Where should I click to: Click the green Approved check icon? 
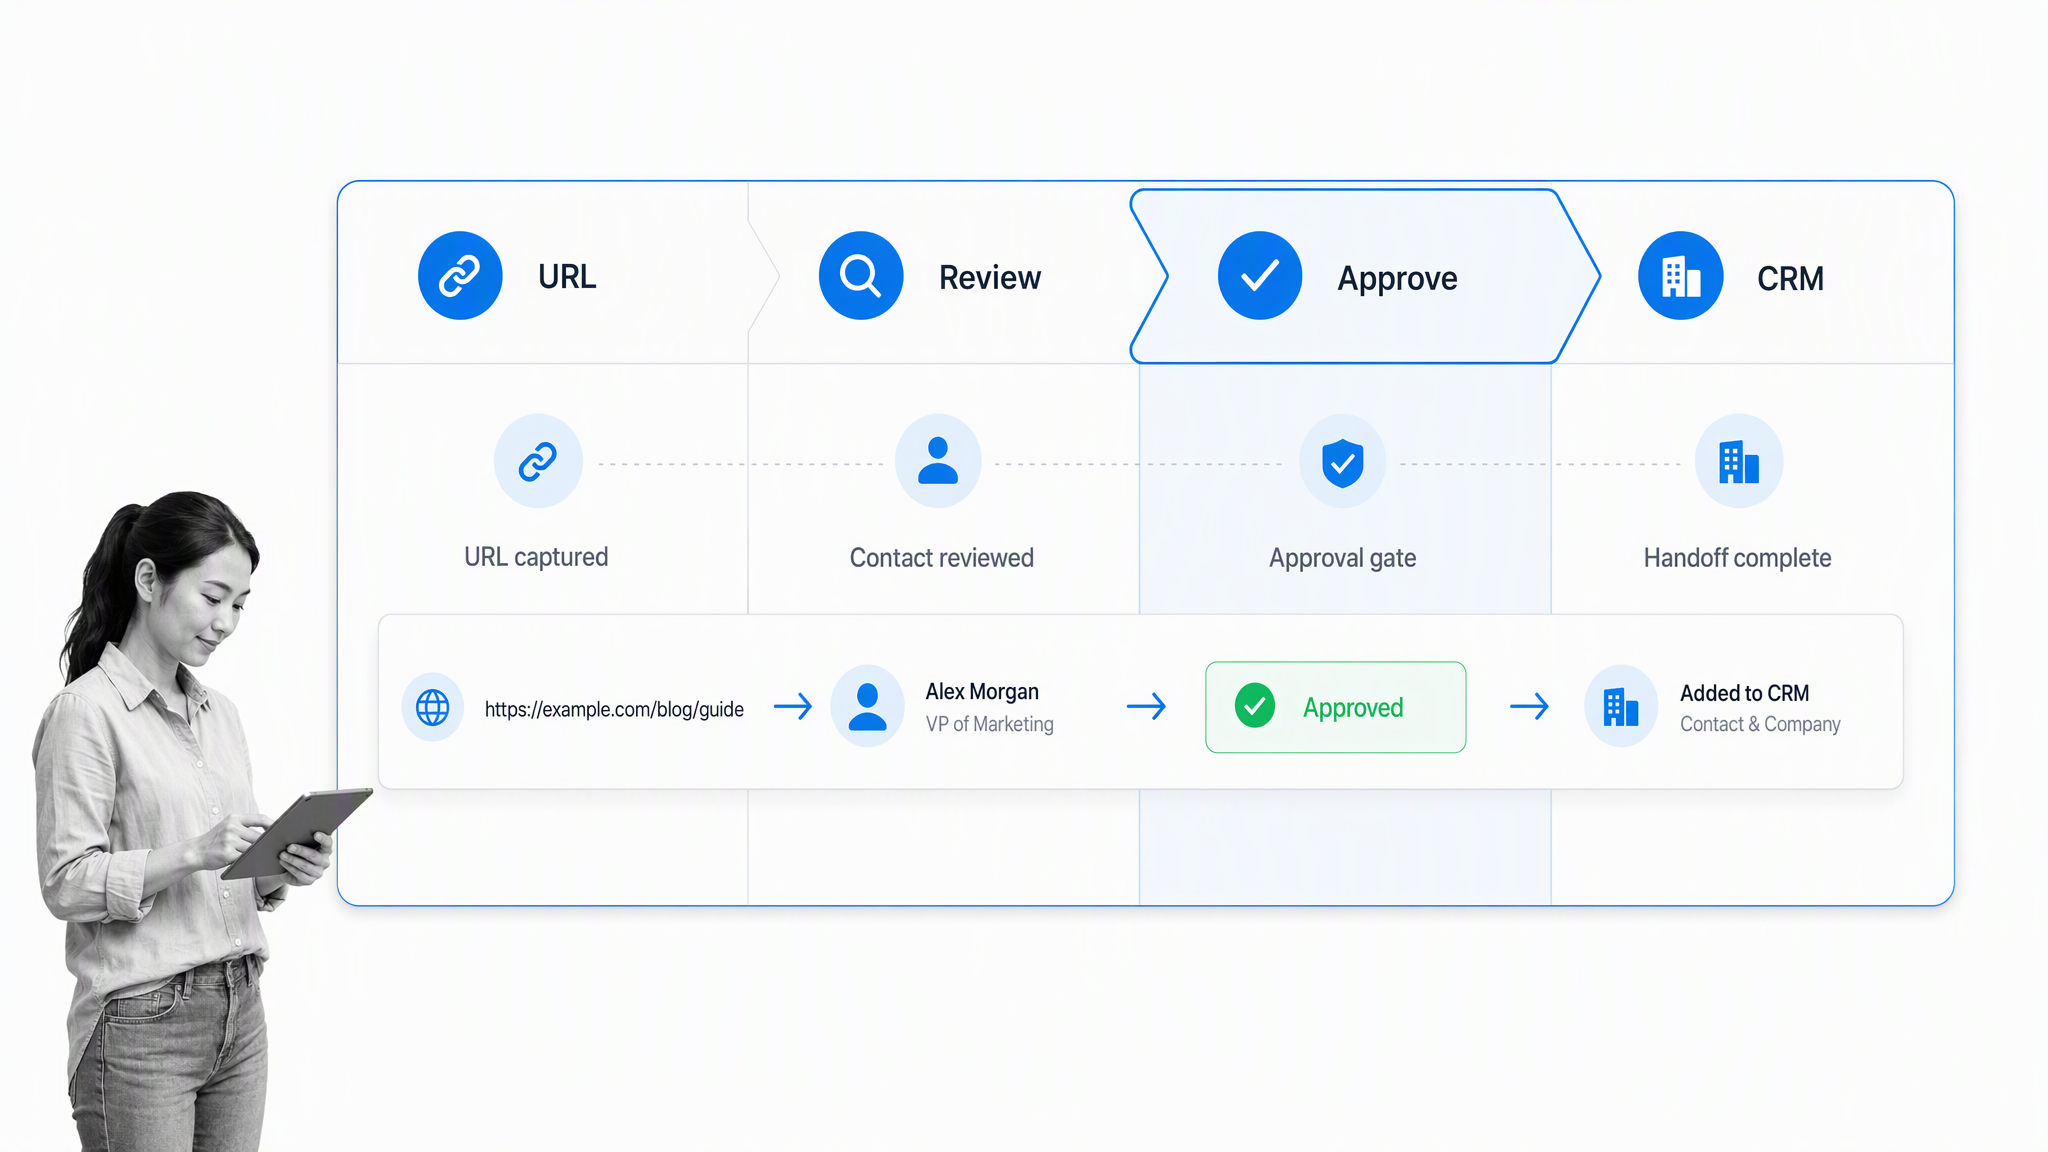tap(1255, 706)
